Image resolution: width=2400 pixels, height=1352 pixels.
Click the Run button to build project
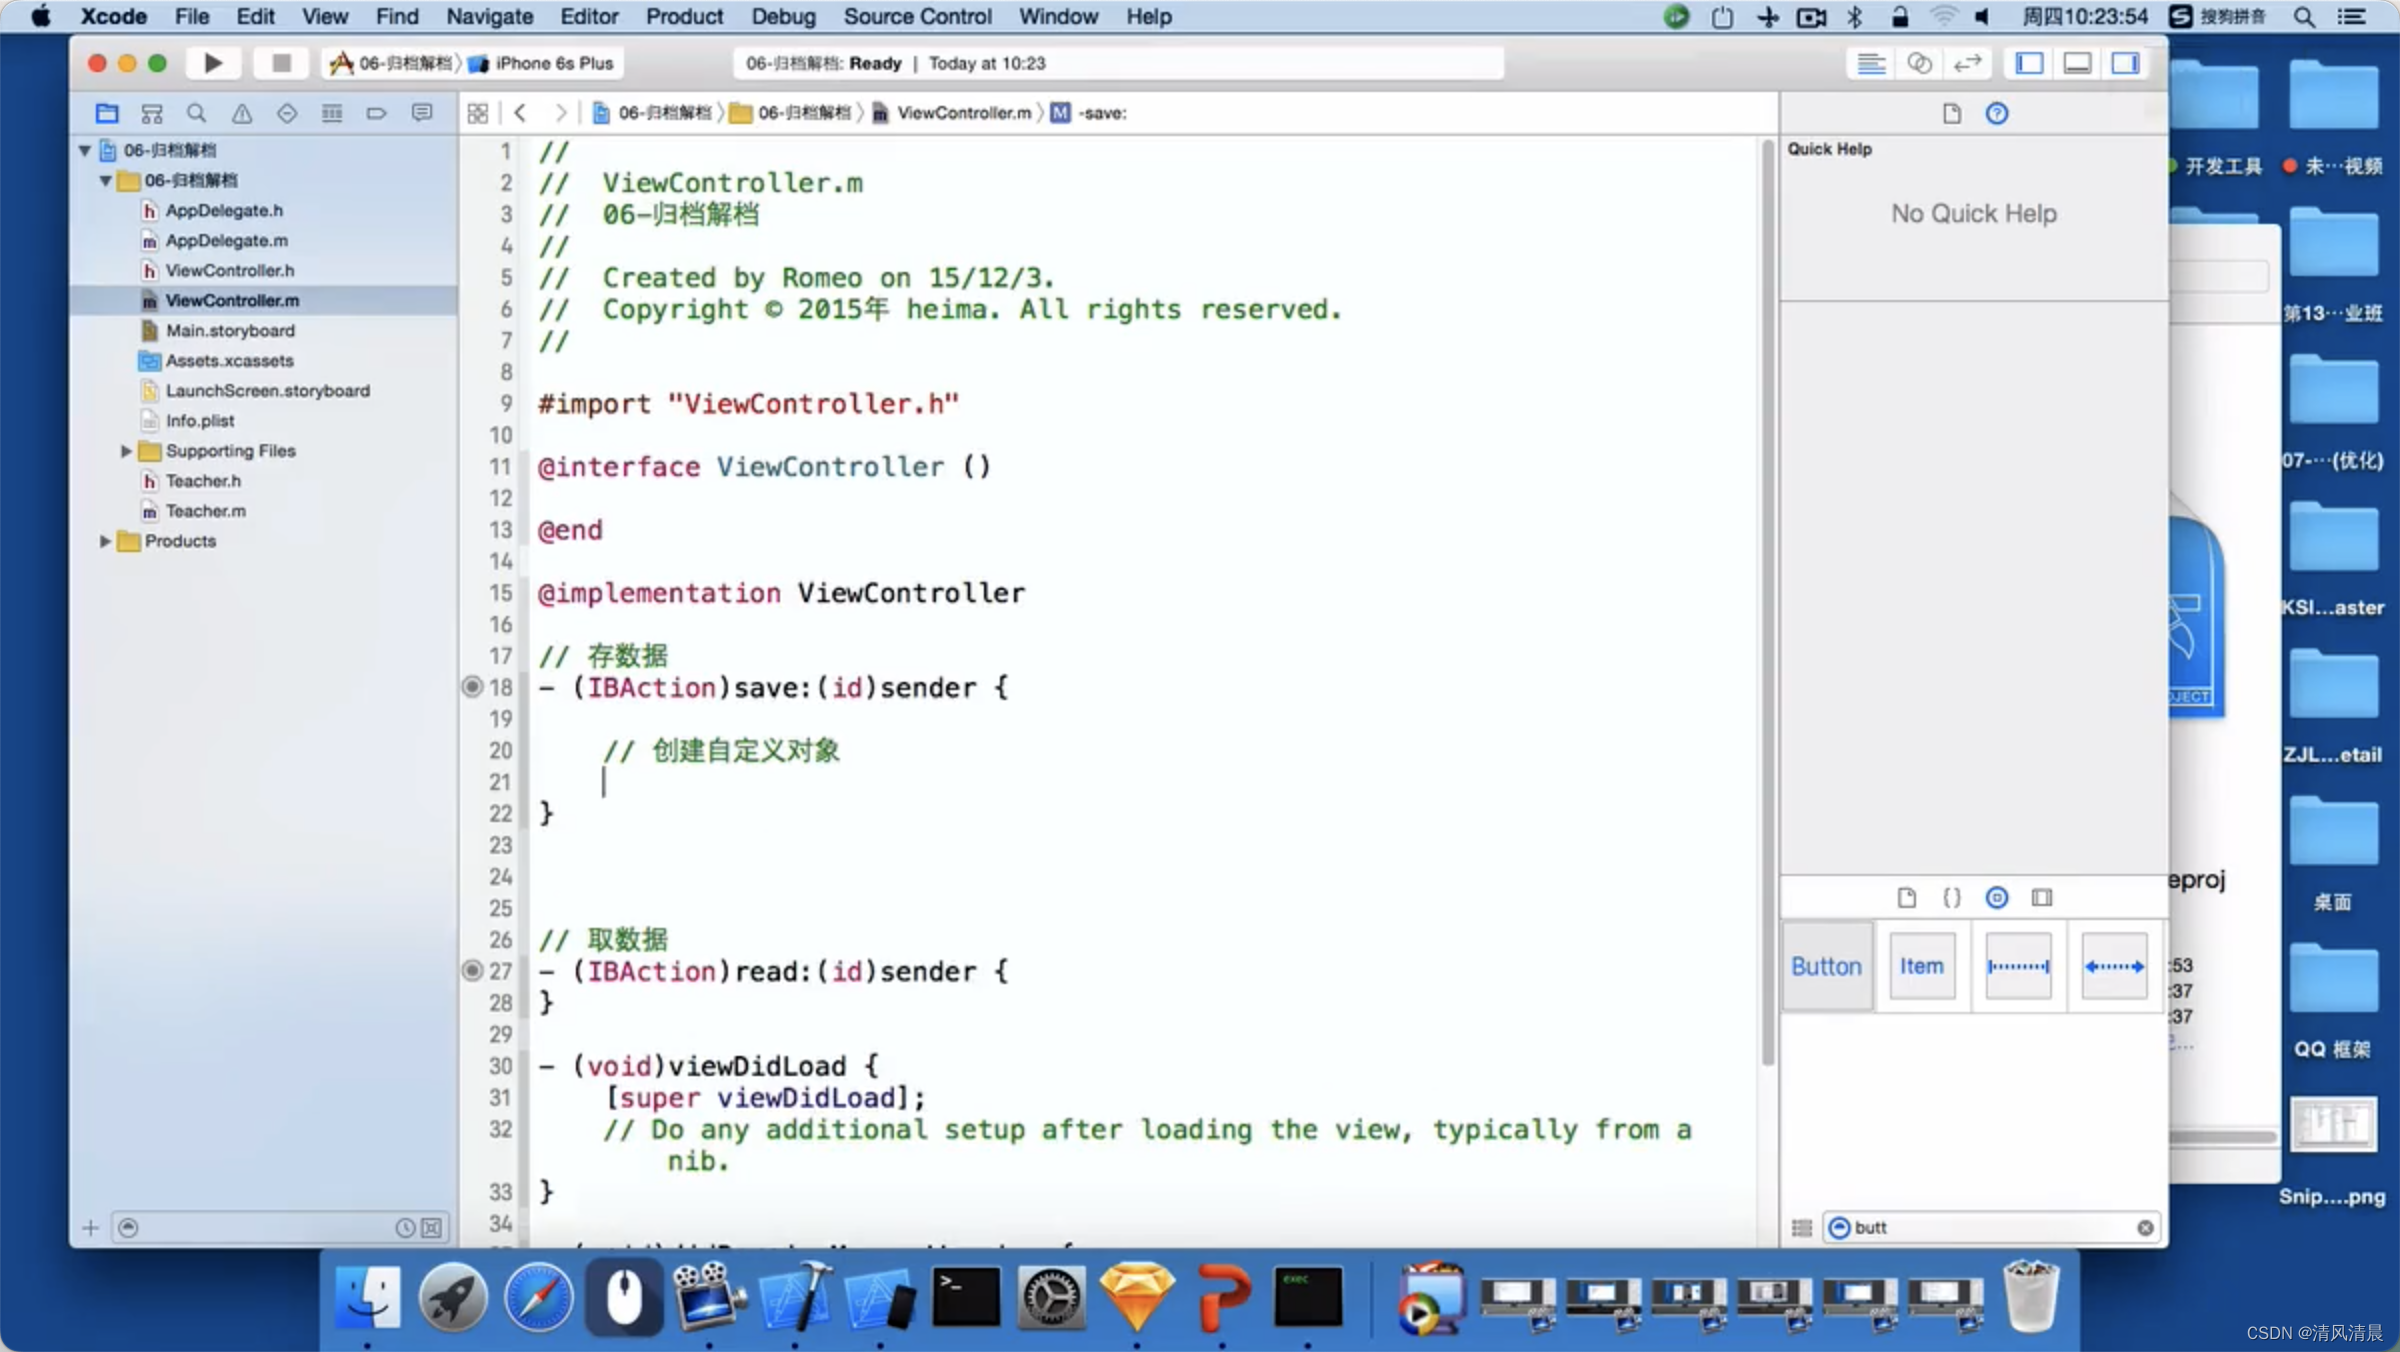(213, 63)
